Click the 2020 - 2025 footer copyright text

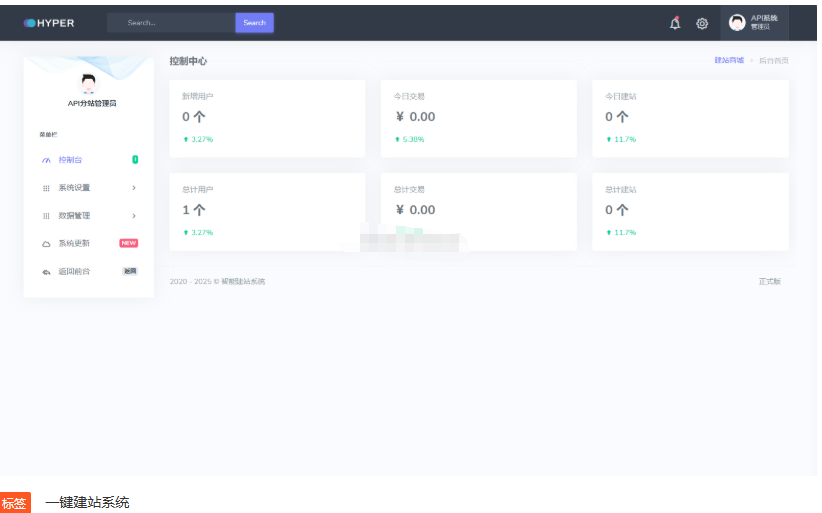(217, 281)
